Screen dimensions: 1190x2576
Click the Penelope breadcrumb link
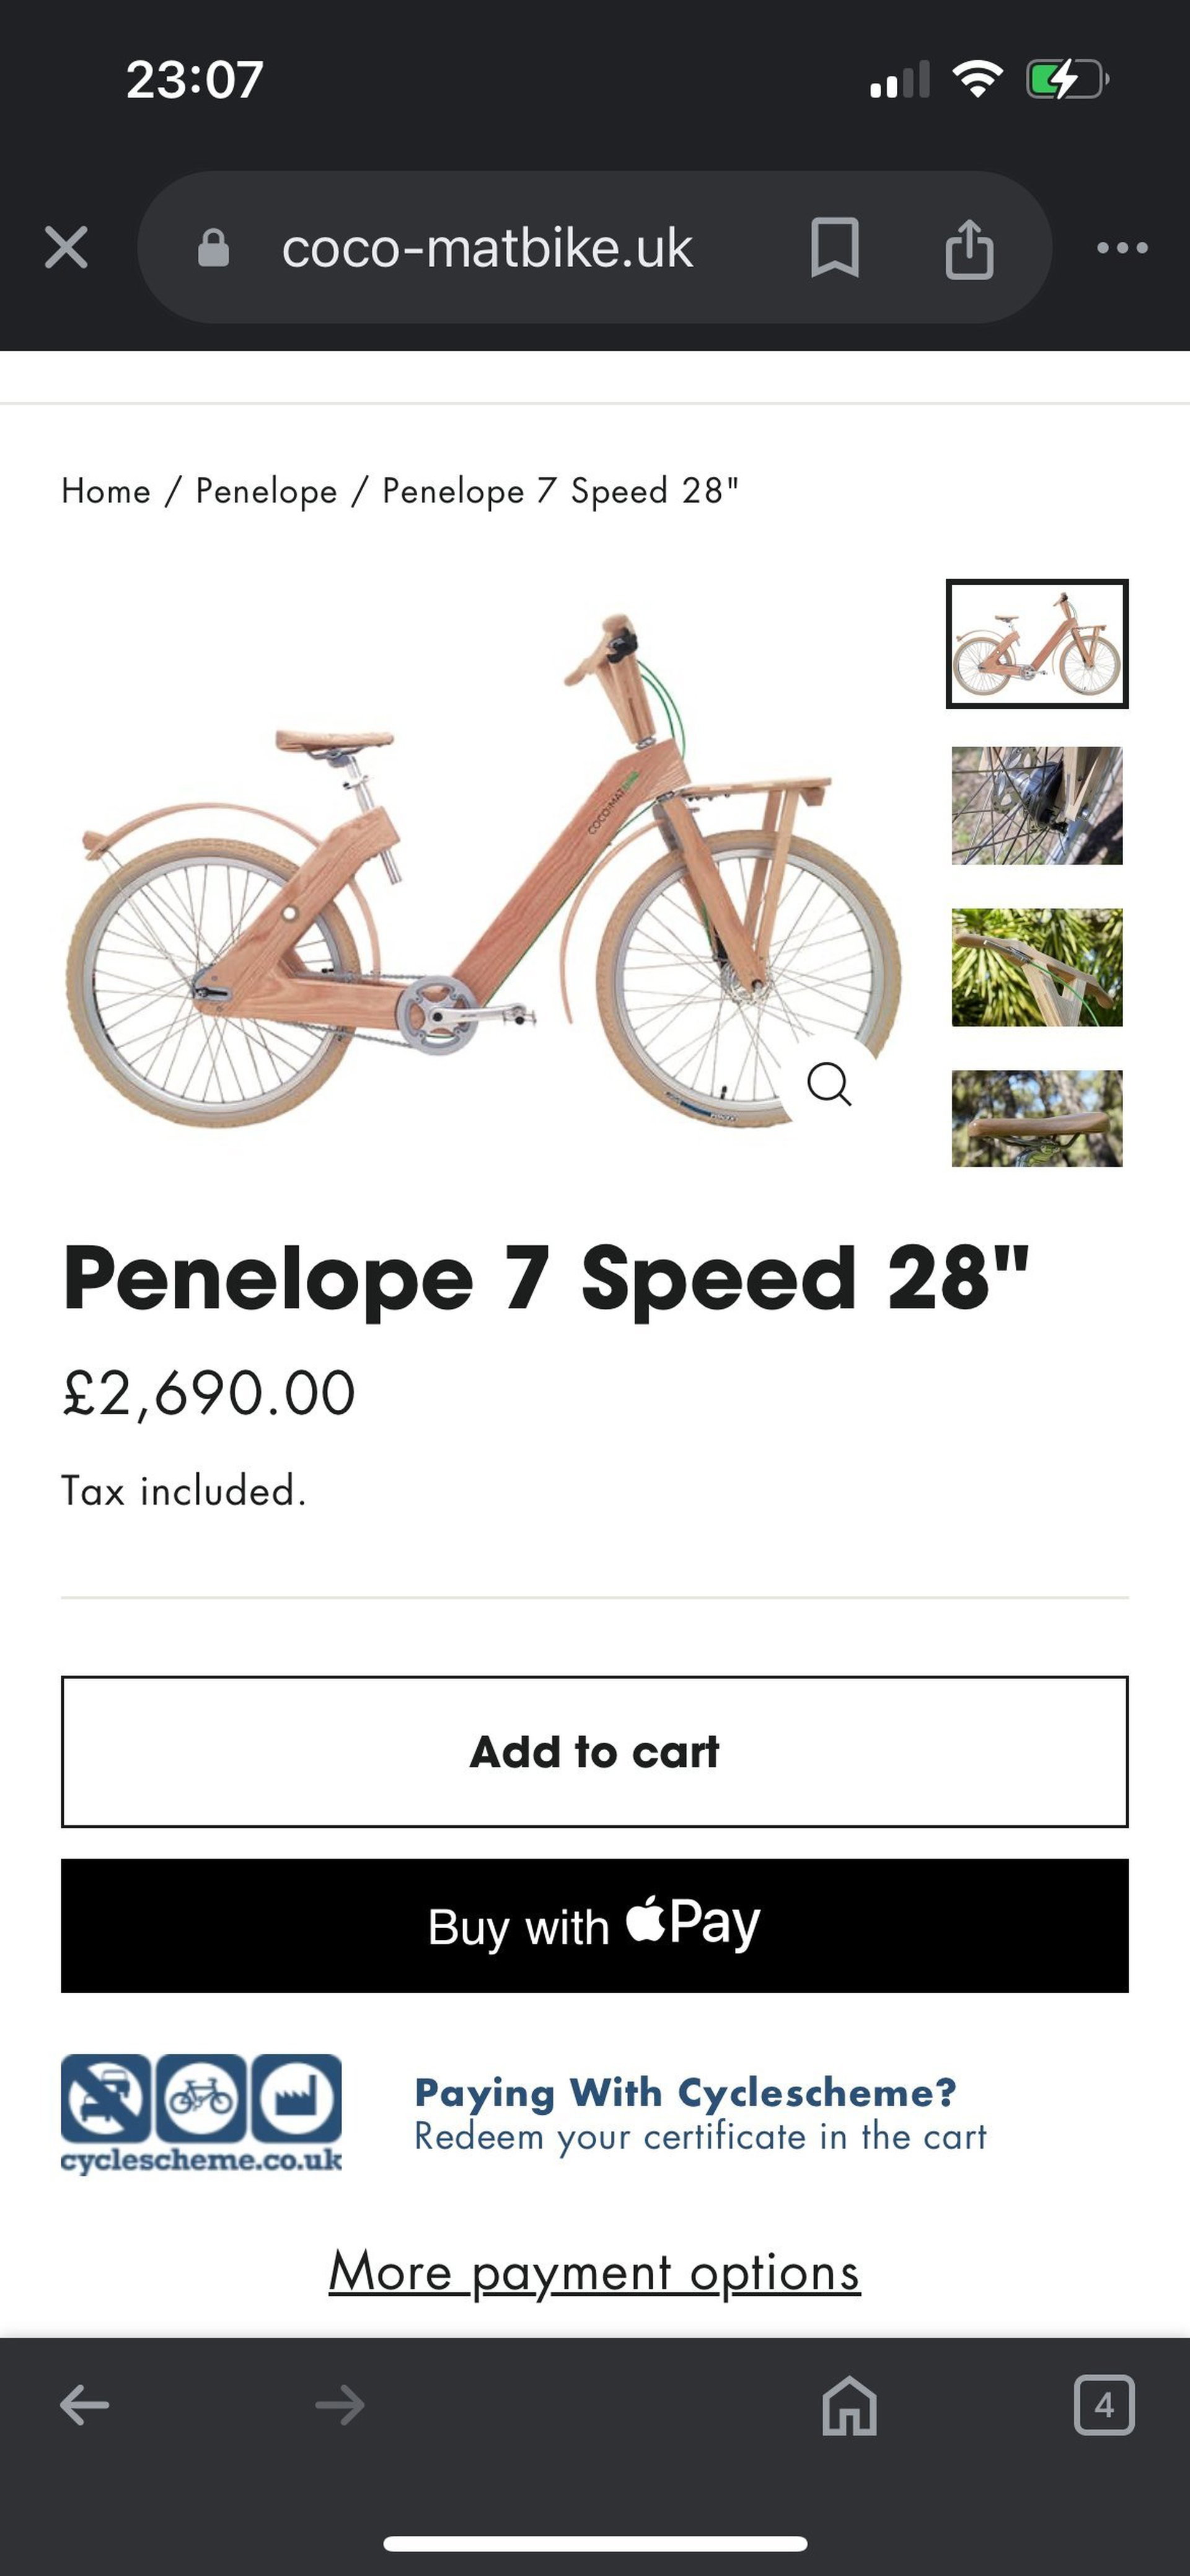[266, 491]
